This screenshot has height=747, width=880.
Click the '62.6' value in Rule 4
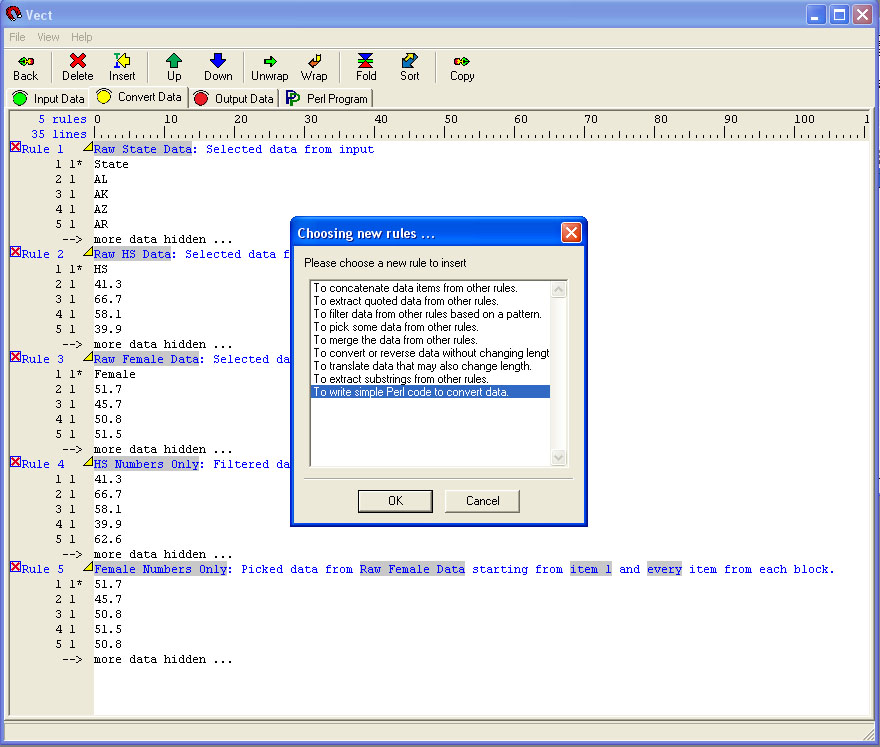click(108, 539)
